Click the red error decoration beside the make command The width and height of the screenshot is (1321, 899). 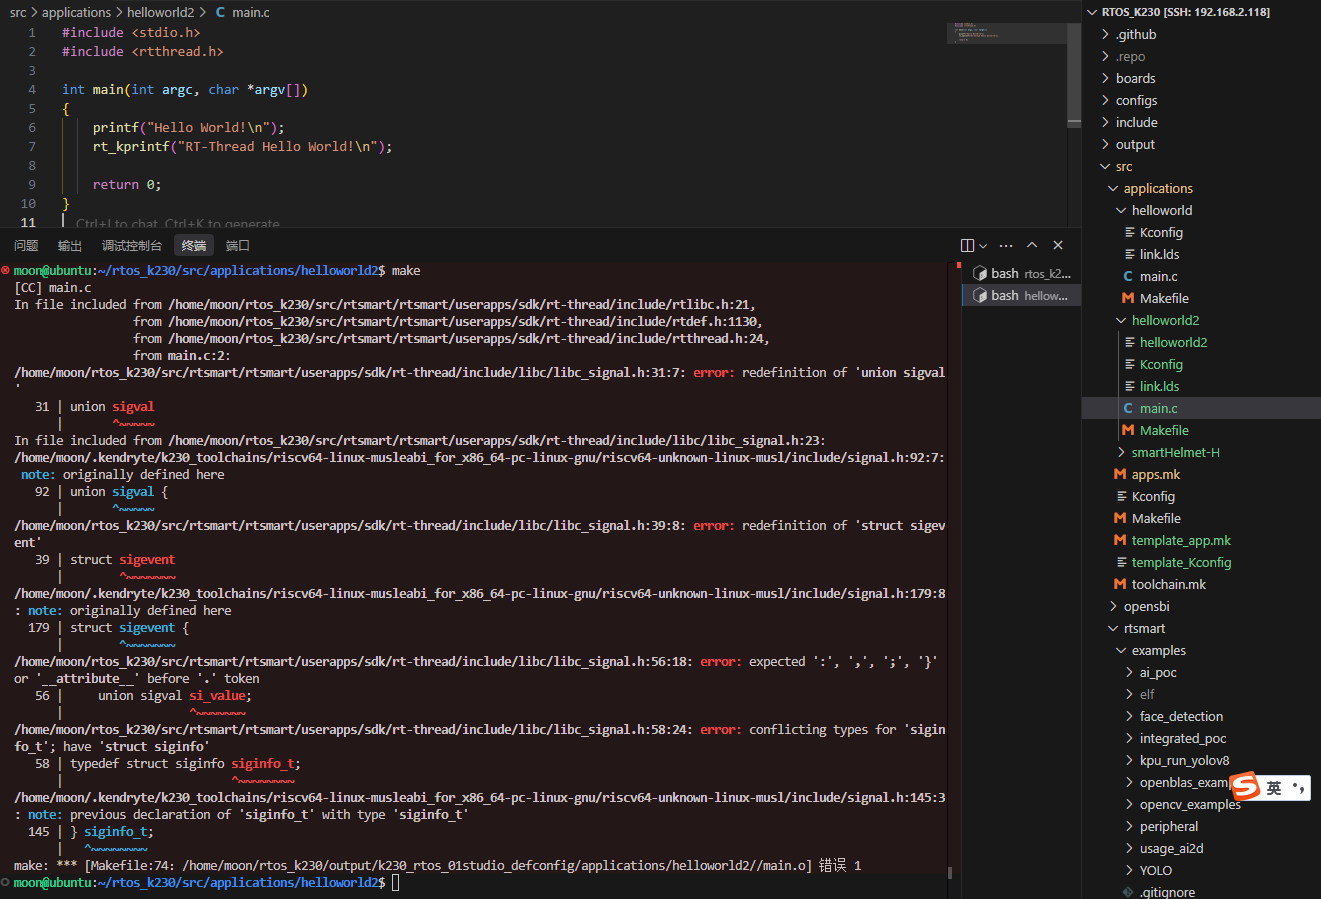tap(6, 271)
